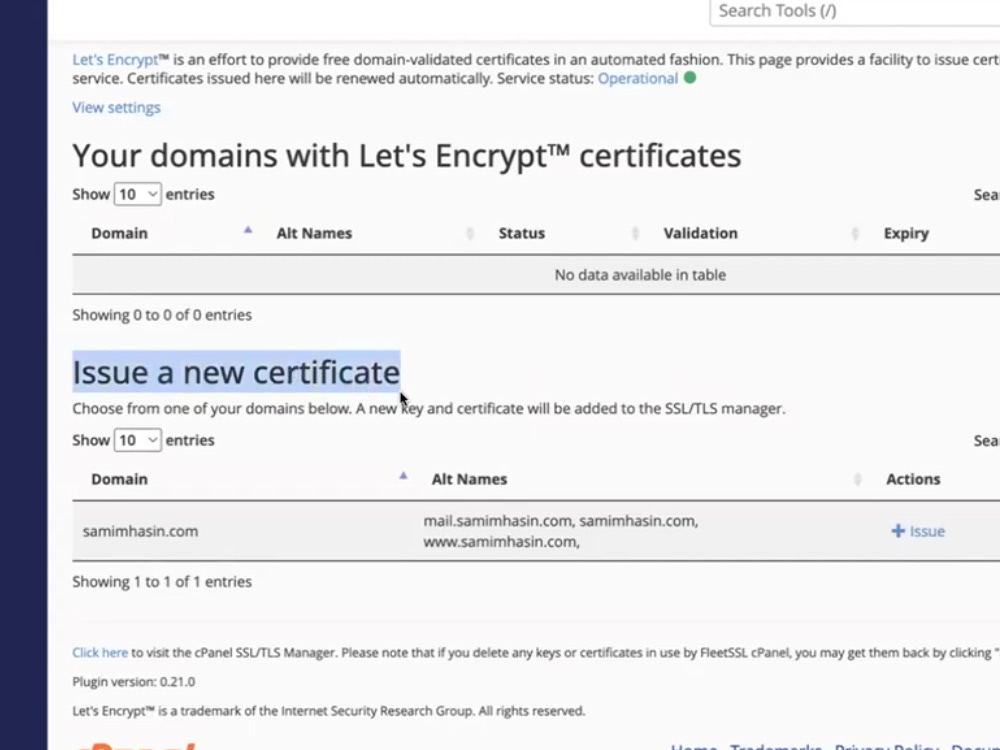The height and width of the screenshot is (750, 1000).
Task: Open the Let's Encrypt link
Action: 115,60
